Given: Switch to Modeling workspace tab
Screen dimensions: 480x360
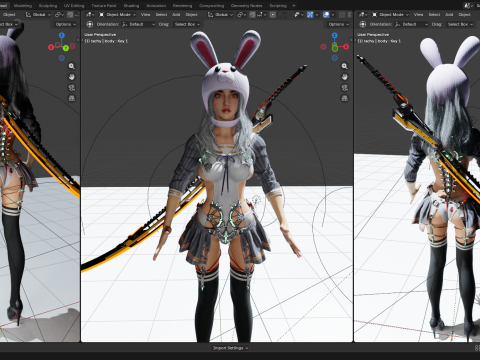Looking at the screenshot, I should tap(23, 5).
